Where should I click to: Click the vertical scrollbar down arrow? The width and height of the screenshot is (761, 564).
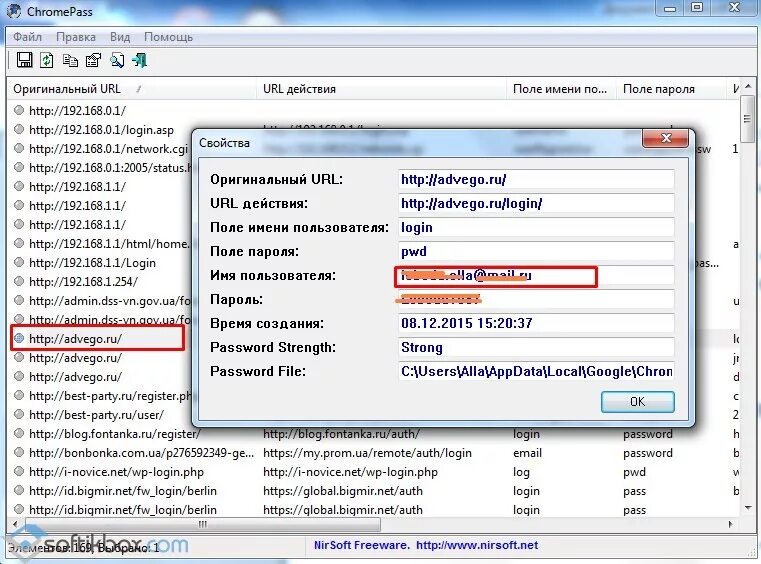coord(748,508)
